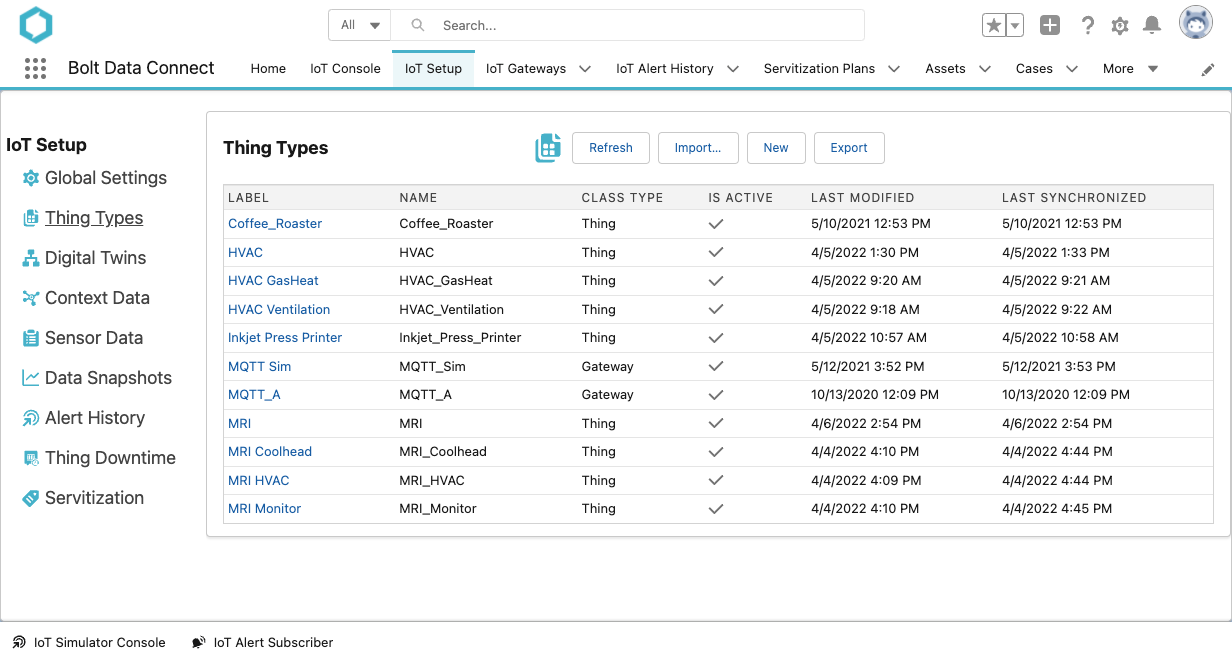Expand the Servitization Plans tab chevron
Viewport: 1232px width, 662px height.
pos(894,69)
